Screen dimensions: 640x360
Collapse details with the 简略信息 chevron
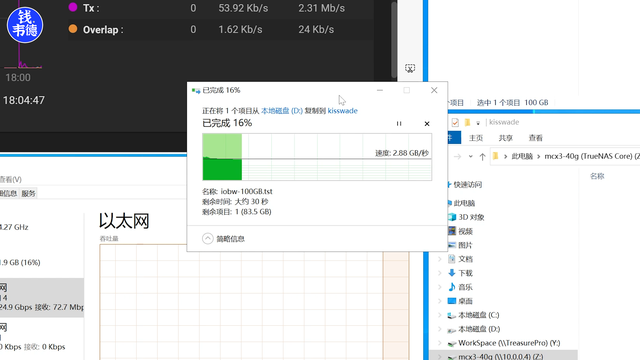coord(208,238)
